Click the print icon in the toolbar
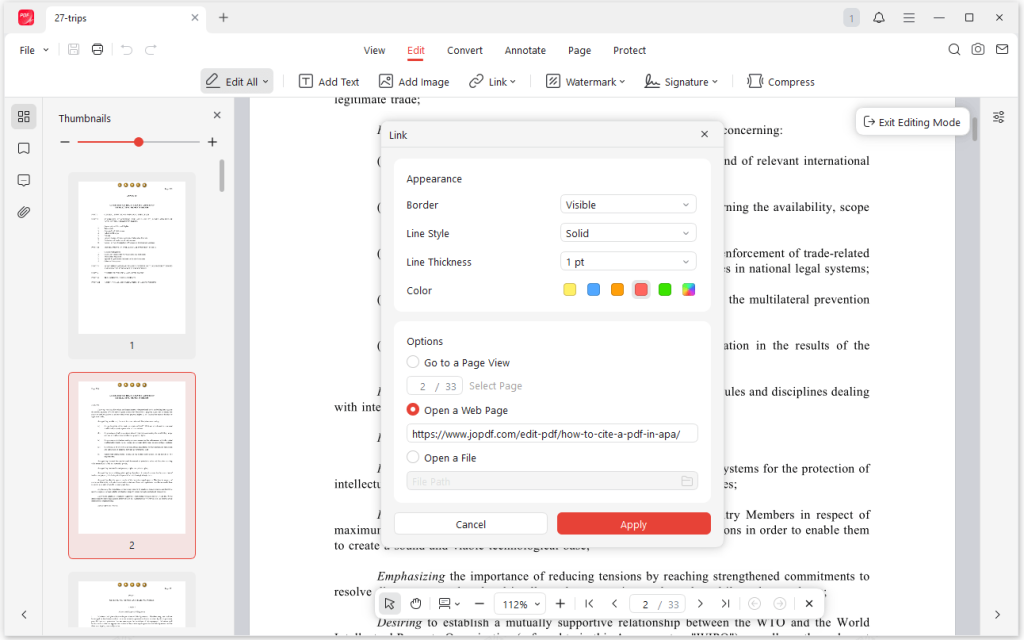This screenshot has height=640, width=1024. tap(97, 50)
